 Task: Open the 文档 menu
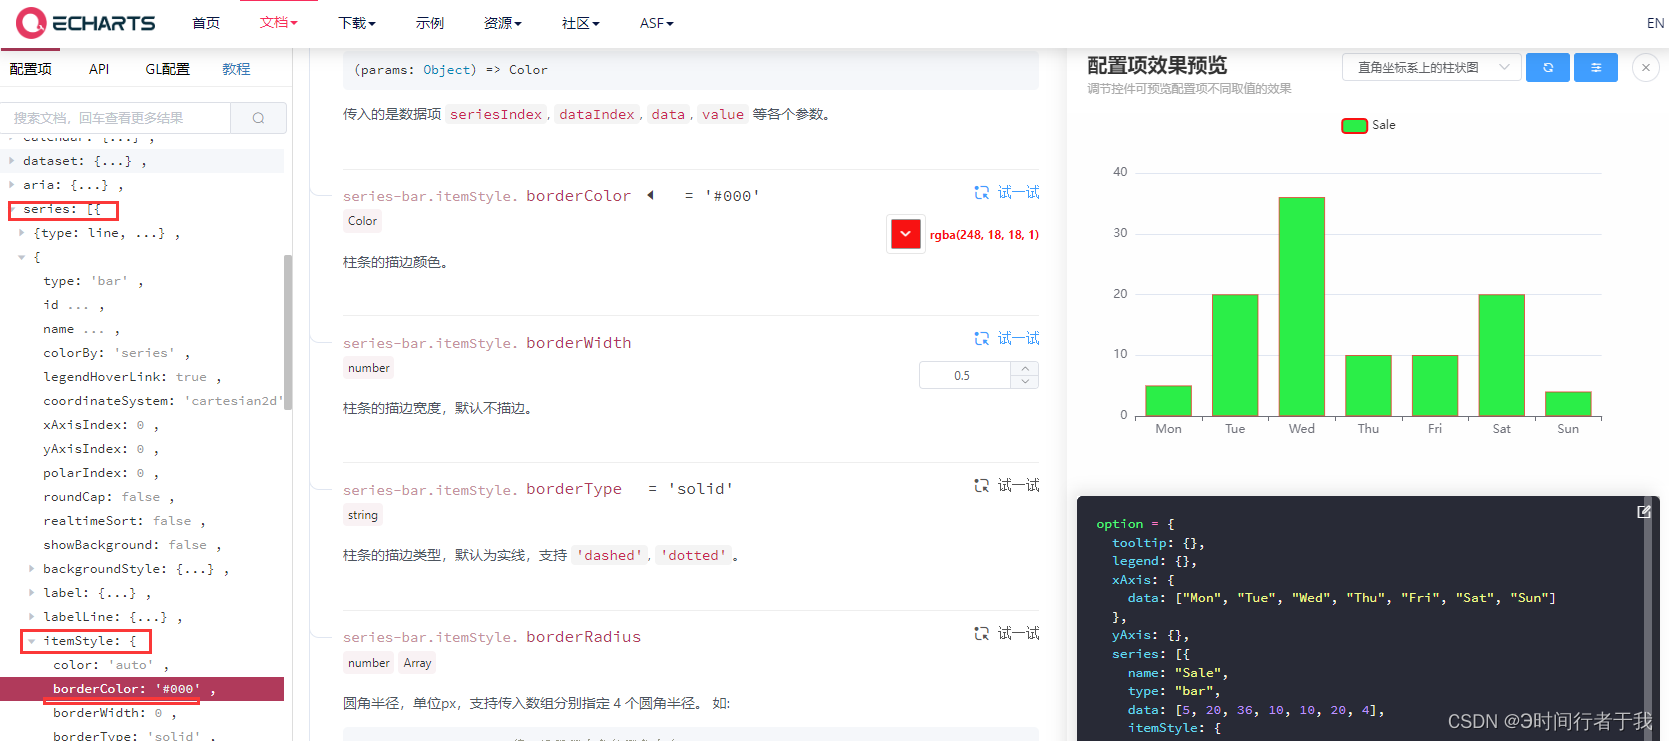coord(278,22)
